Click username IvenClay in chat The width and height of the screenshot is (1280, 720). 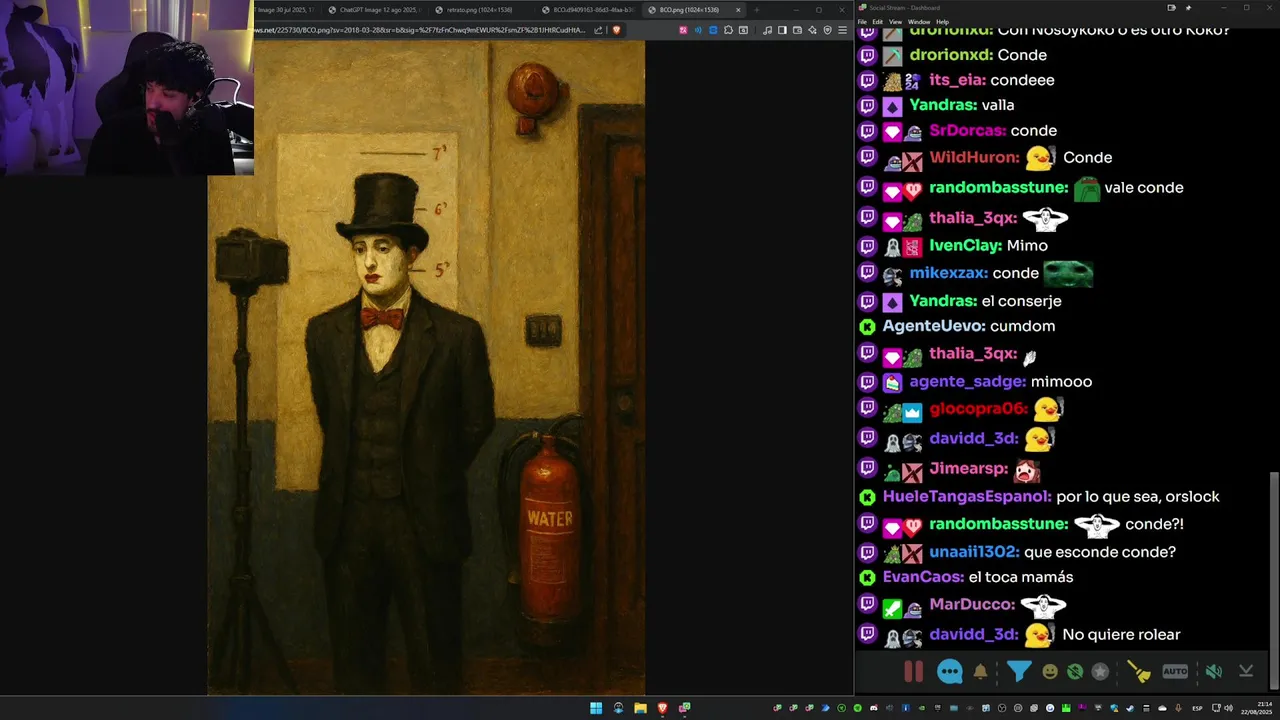(x=965, y=245)
